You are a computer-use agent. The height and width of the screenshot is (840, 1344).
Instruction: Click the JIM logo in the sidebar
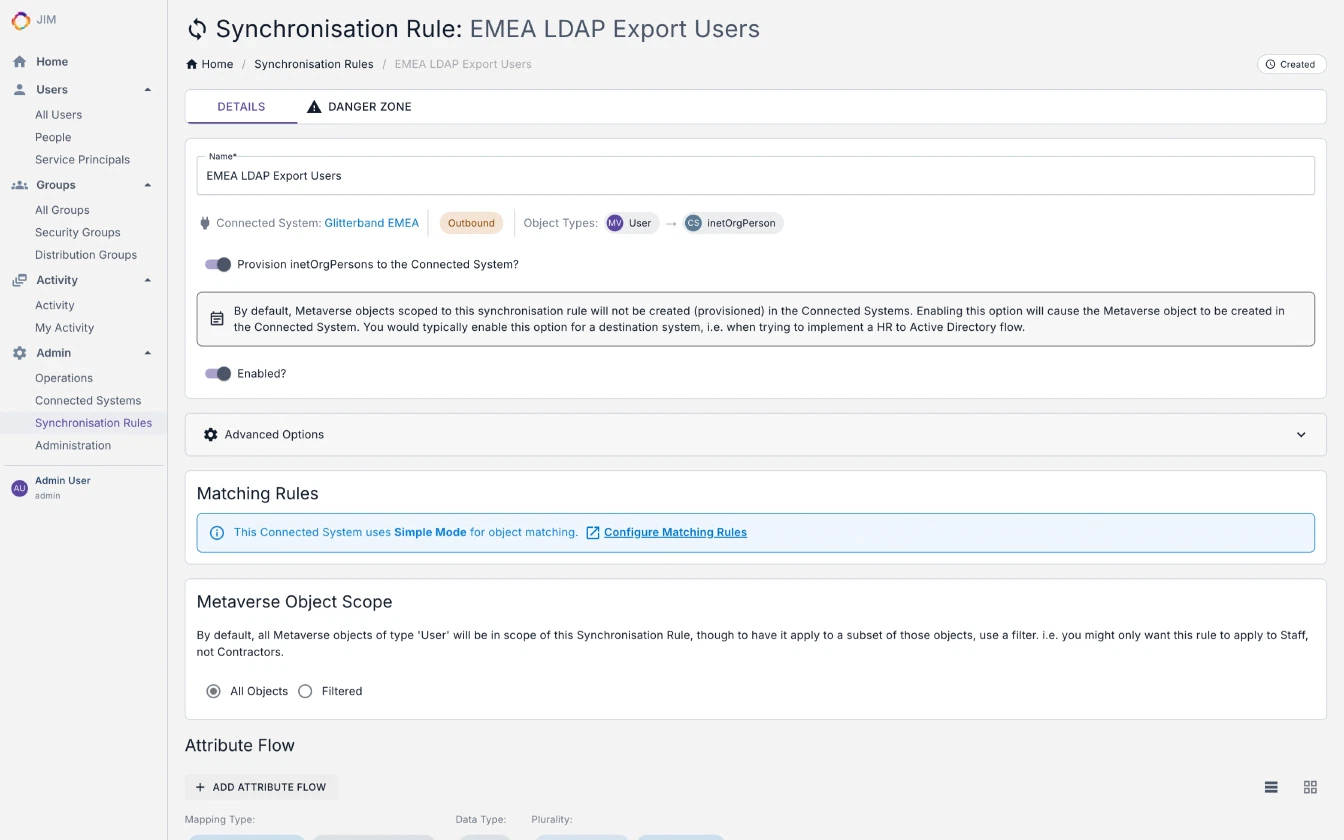pyautogui.click(x=19, y=20)
